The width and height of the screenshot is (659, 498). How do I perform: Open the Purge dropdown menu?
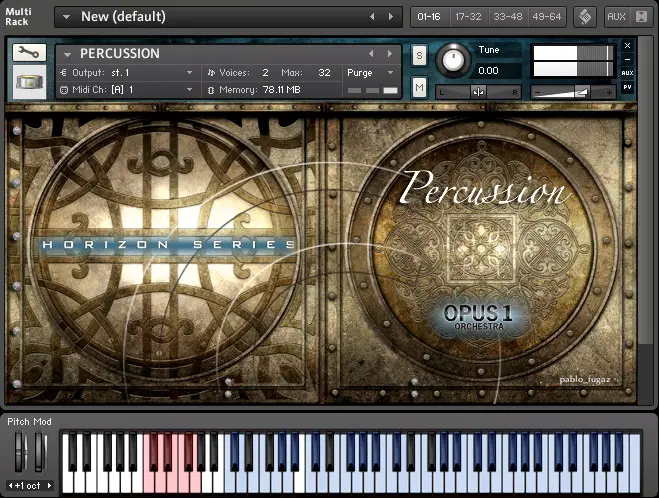tap(370, 73)
